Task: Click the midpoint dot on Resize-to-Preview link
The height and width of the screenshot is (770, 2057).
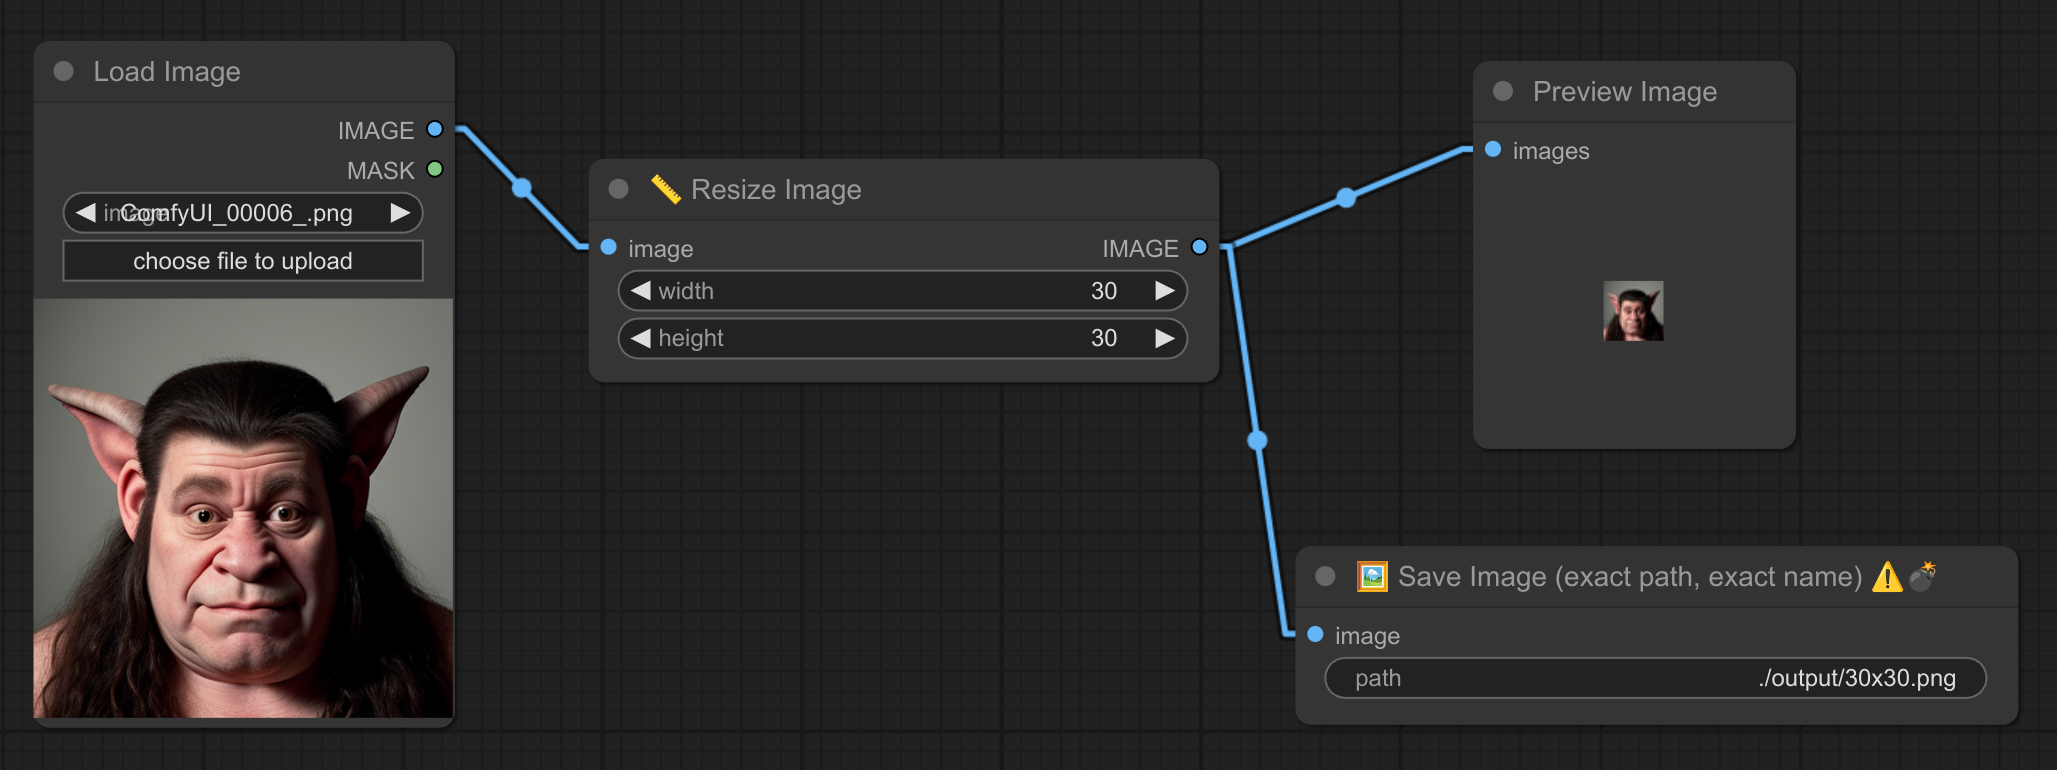Action: pos(1347,197)
